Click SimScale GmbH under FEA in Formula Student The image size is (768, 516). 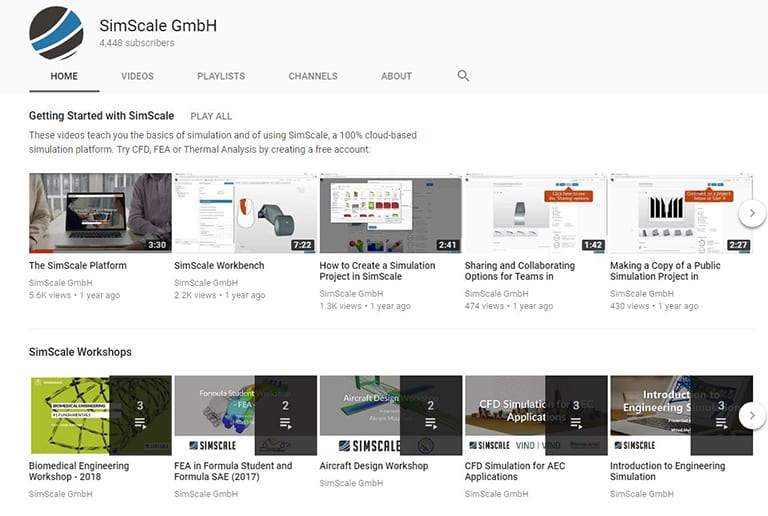coord(206,494)
